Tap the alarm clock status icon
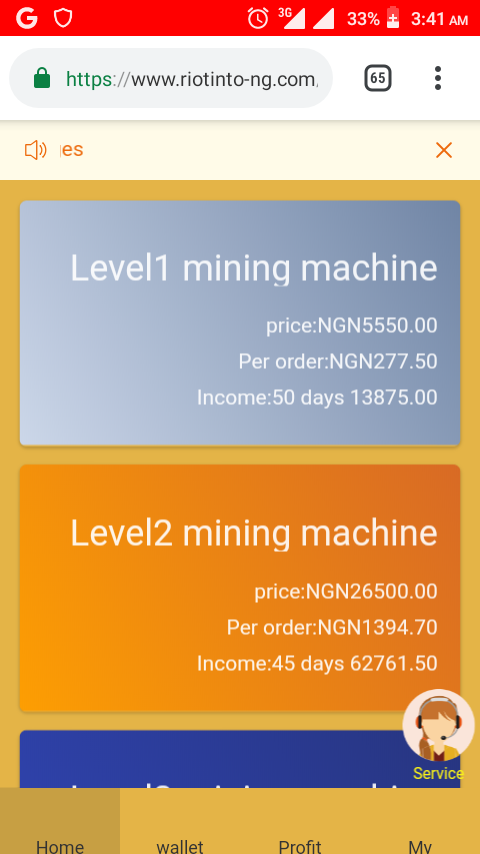This screenshot has height=854, width=480. tap(258, 19)
